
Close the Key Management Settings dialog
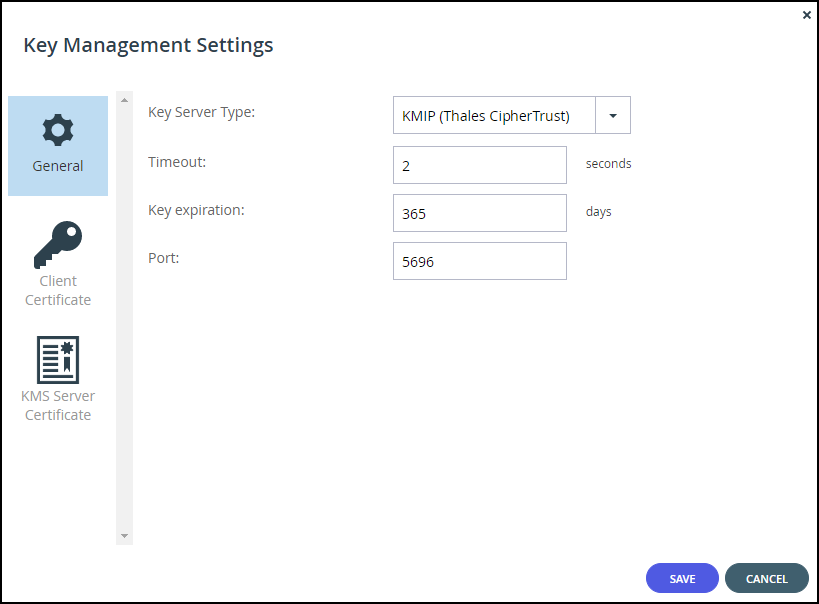(806, 15)
